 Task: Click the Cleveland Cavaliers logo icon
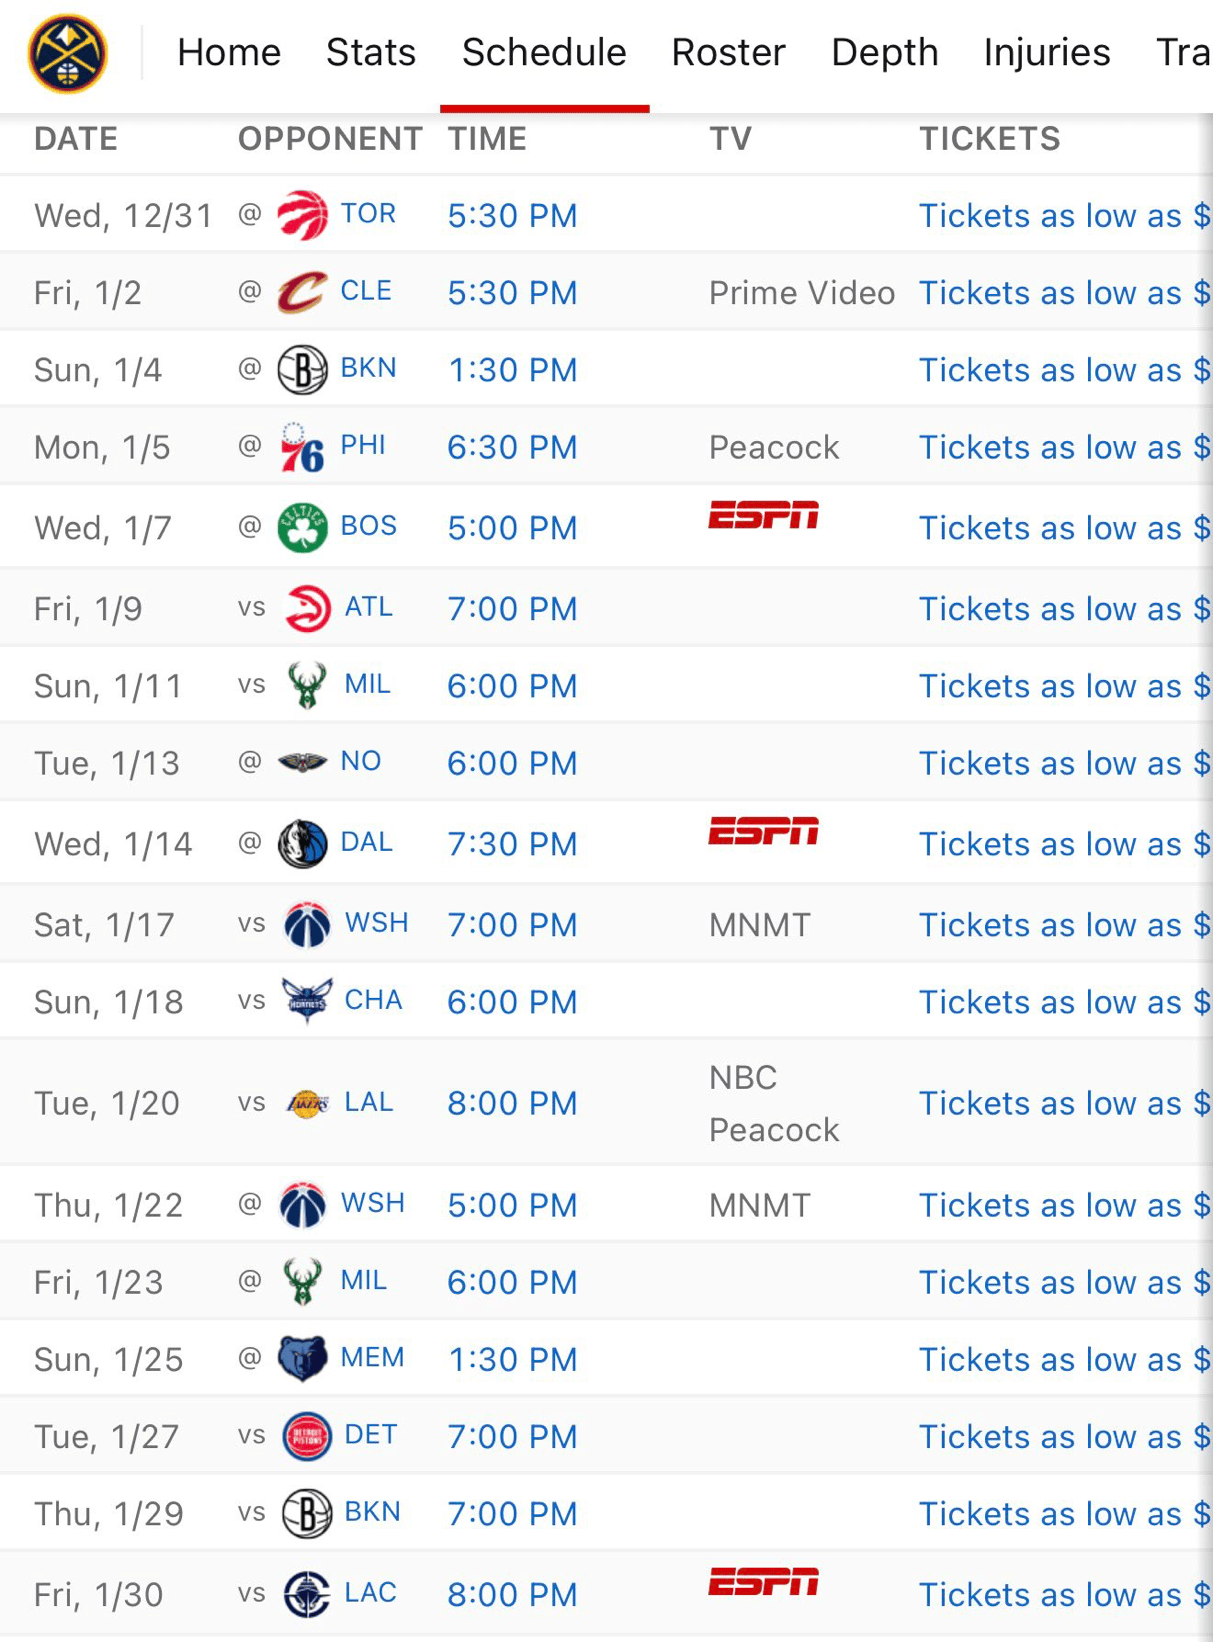pyautogui.click(x=302, y=292)
